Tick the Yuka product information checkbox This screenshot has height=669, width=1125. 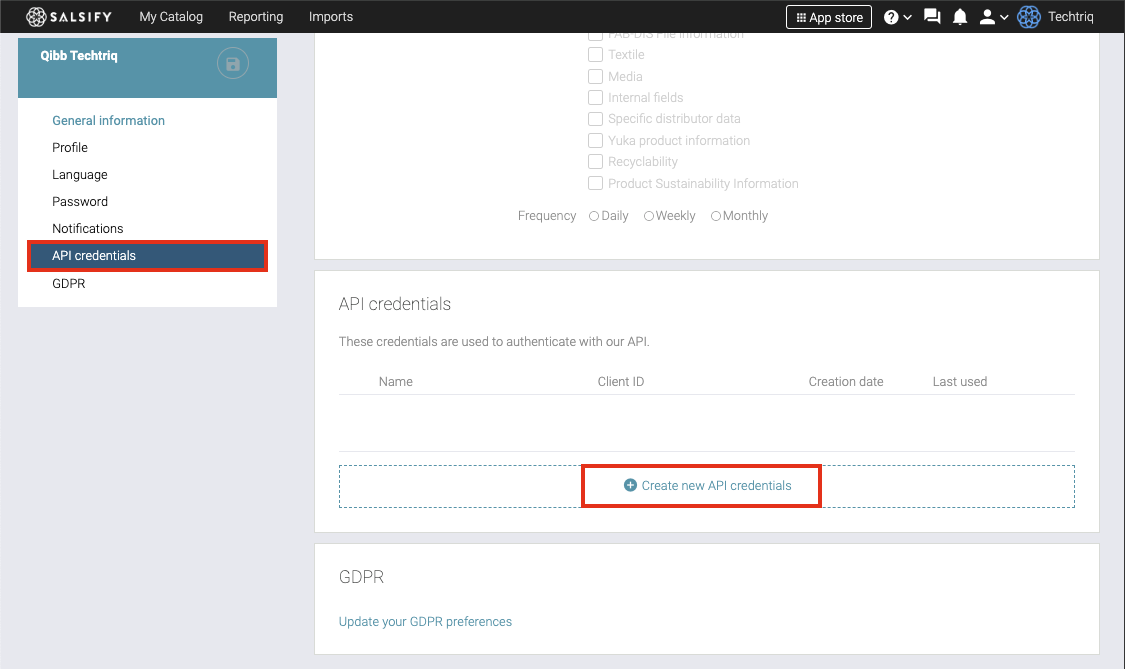pyautogui.click(x=595, y=141)
